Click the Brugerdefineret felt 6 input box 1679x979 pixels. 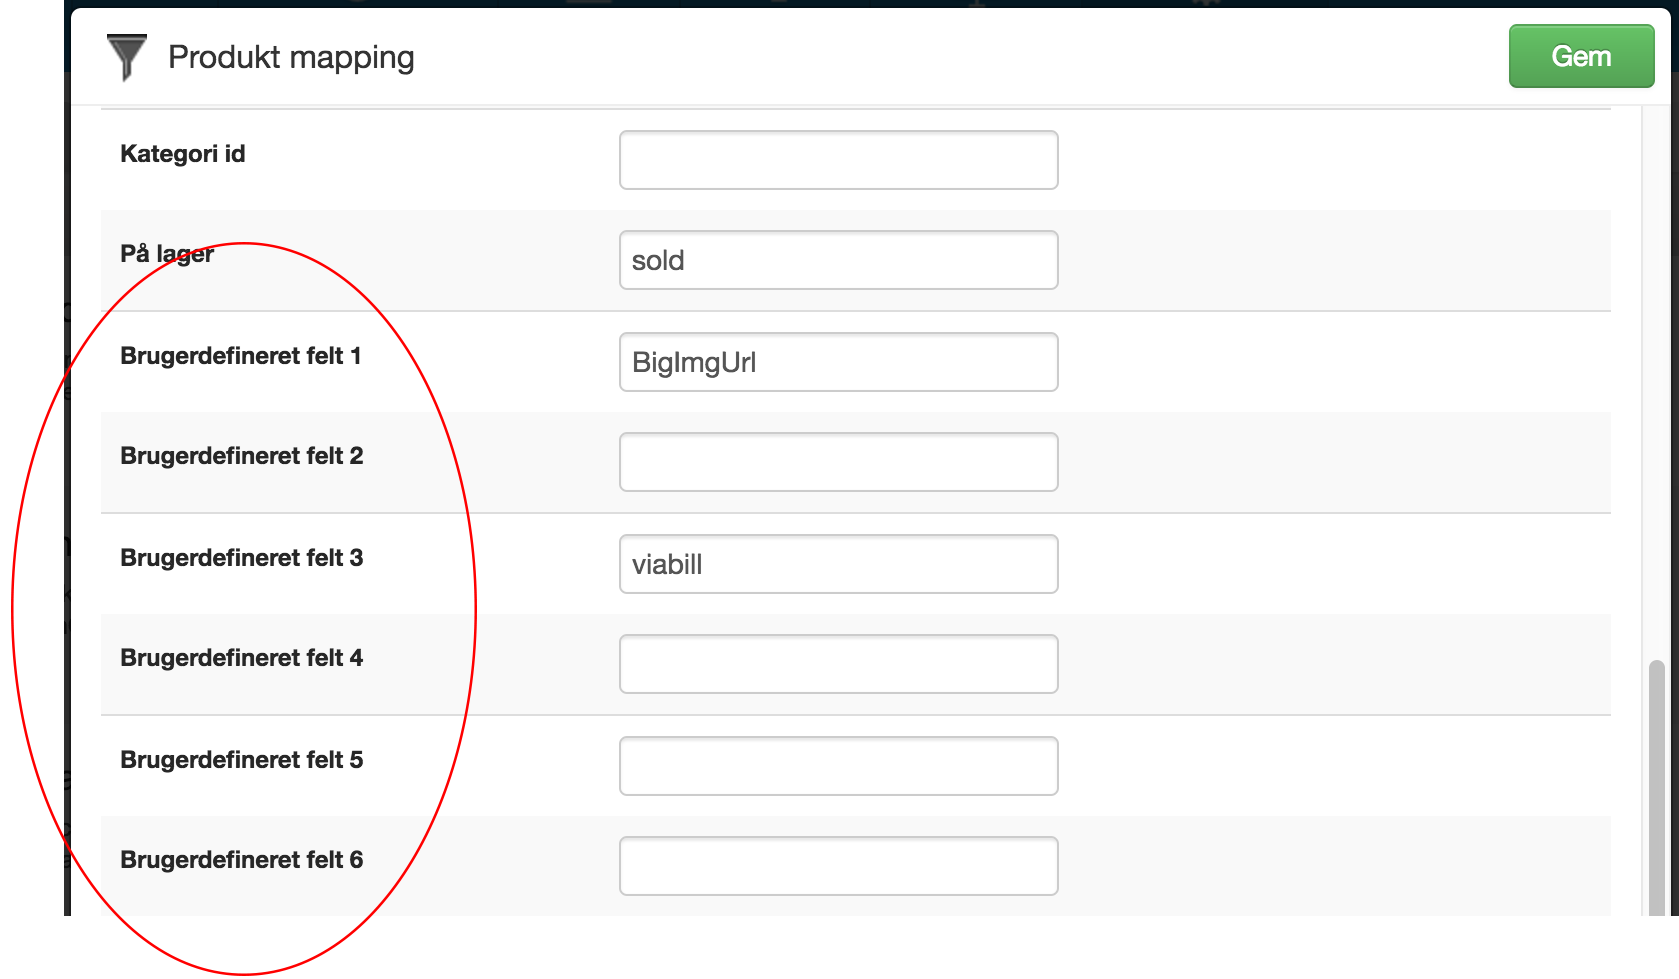[838, 866]
